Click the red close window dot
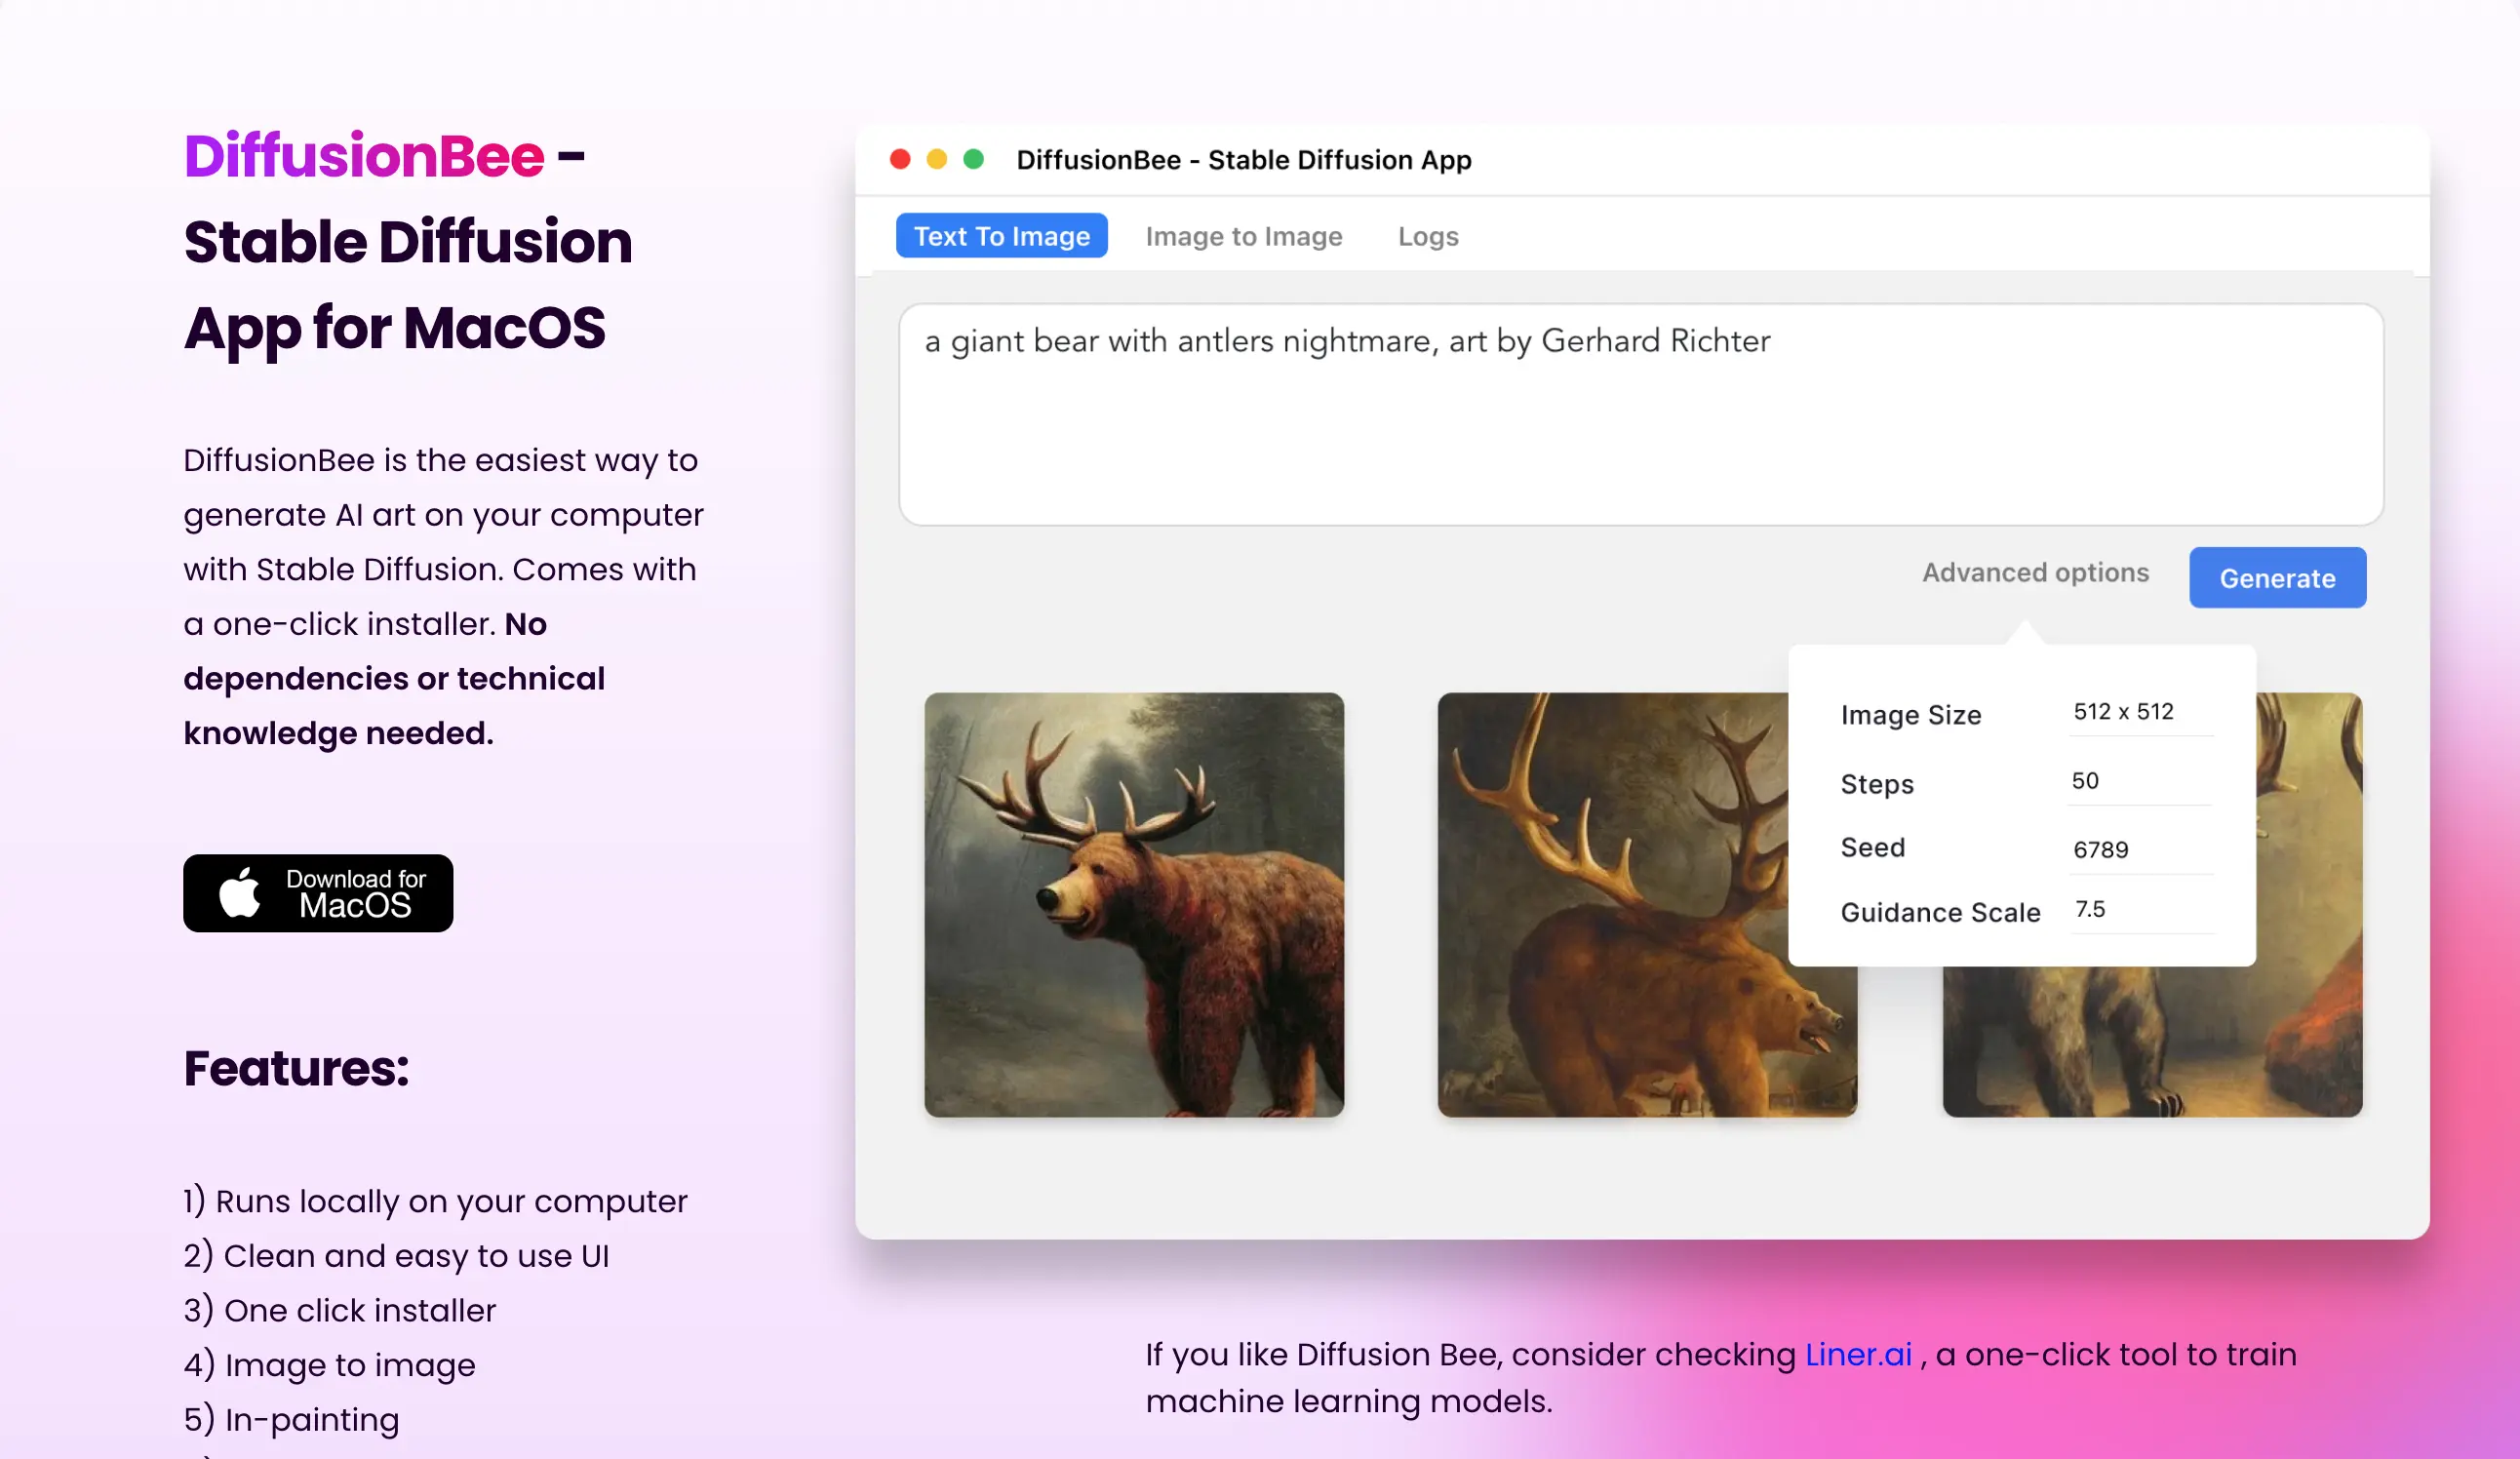 coord(900,160)
